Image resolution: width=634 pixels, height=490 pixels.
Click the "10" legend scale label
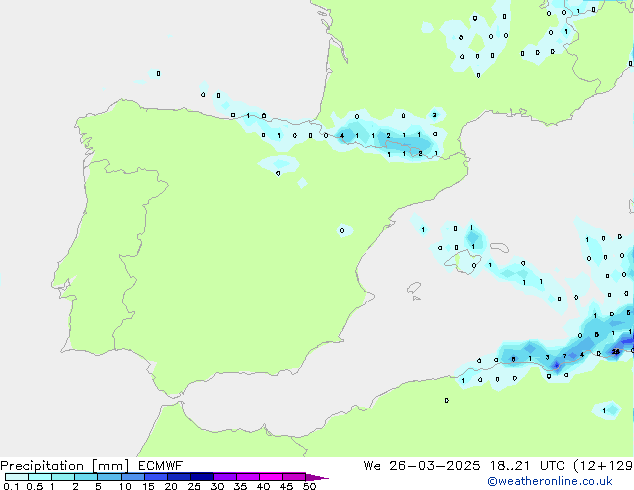(x=125, y=486)
